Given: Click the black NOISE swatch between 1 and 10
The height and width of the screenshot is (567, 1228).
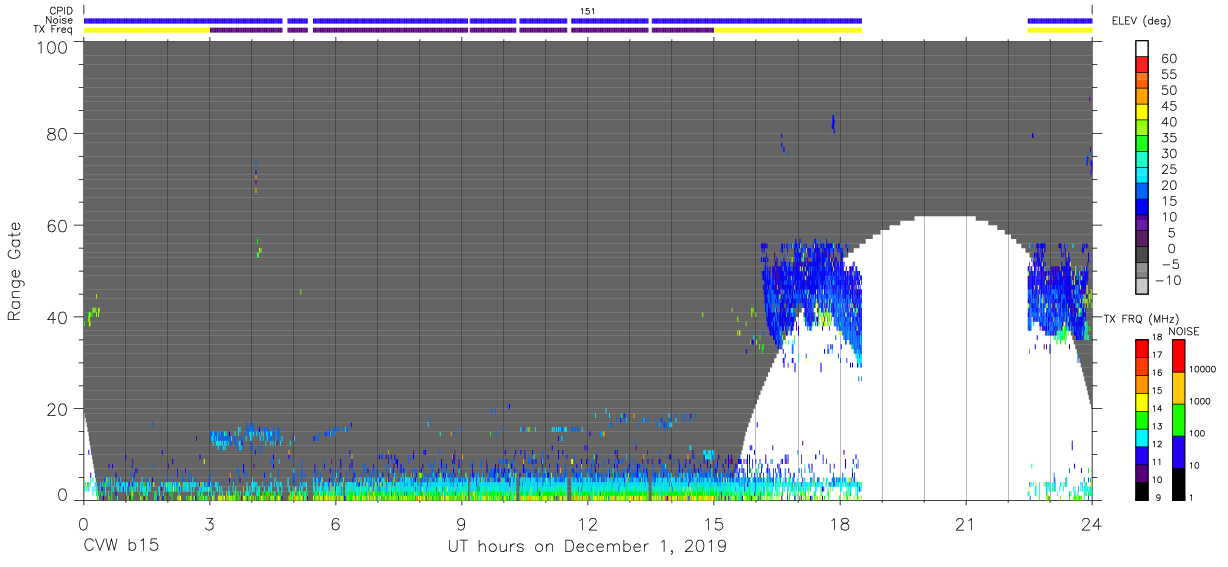Looking at the screenshot, I should pos(1178,484).
